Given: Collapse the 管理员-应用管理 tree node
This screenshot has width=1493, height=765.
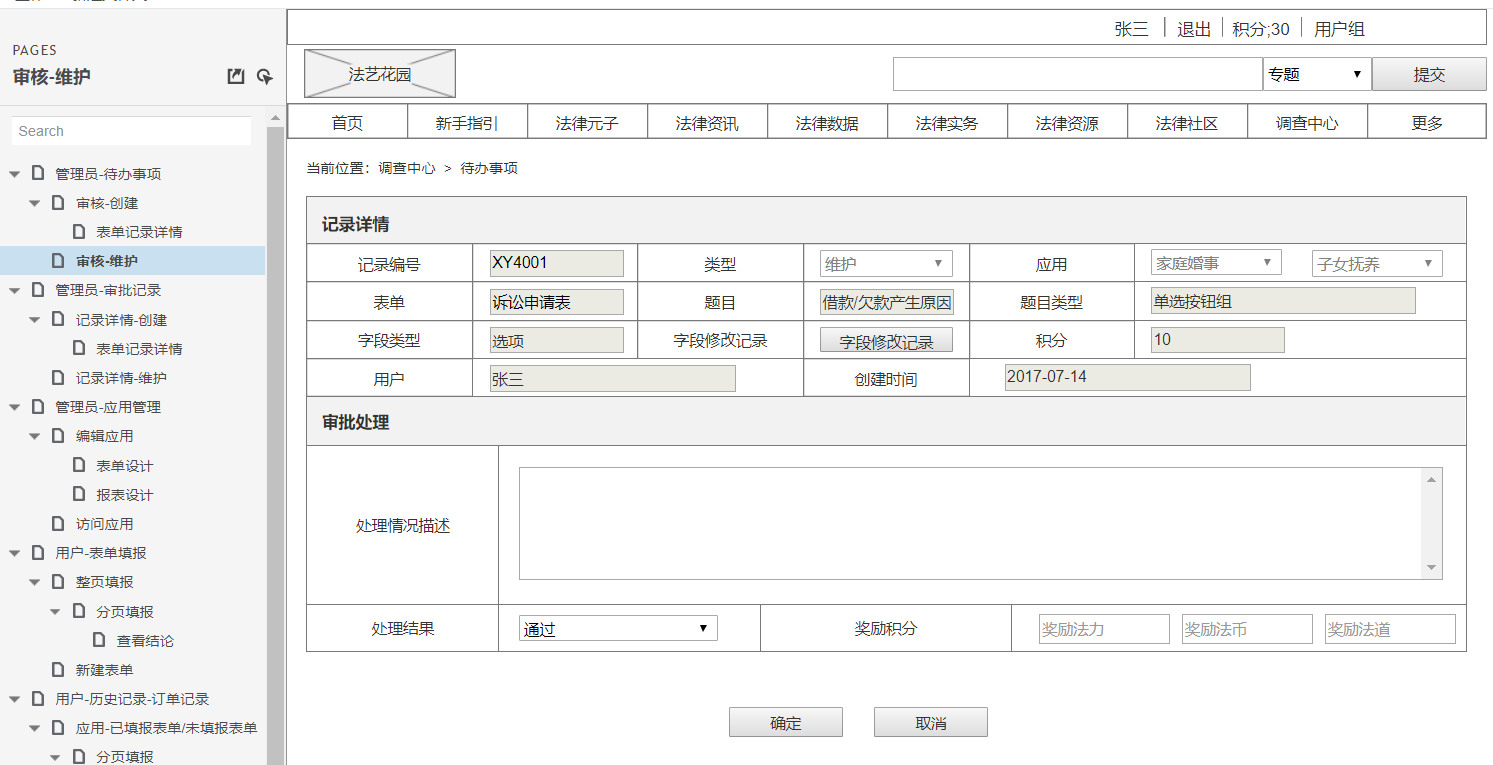Looking at the screenshot, I should point(14,407).
